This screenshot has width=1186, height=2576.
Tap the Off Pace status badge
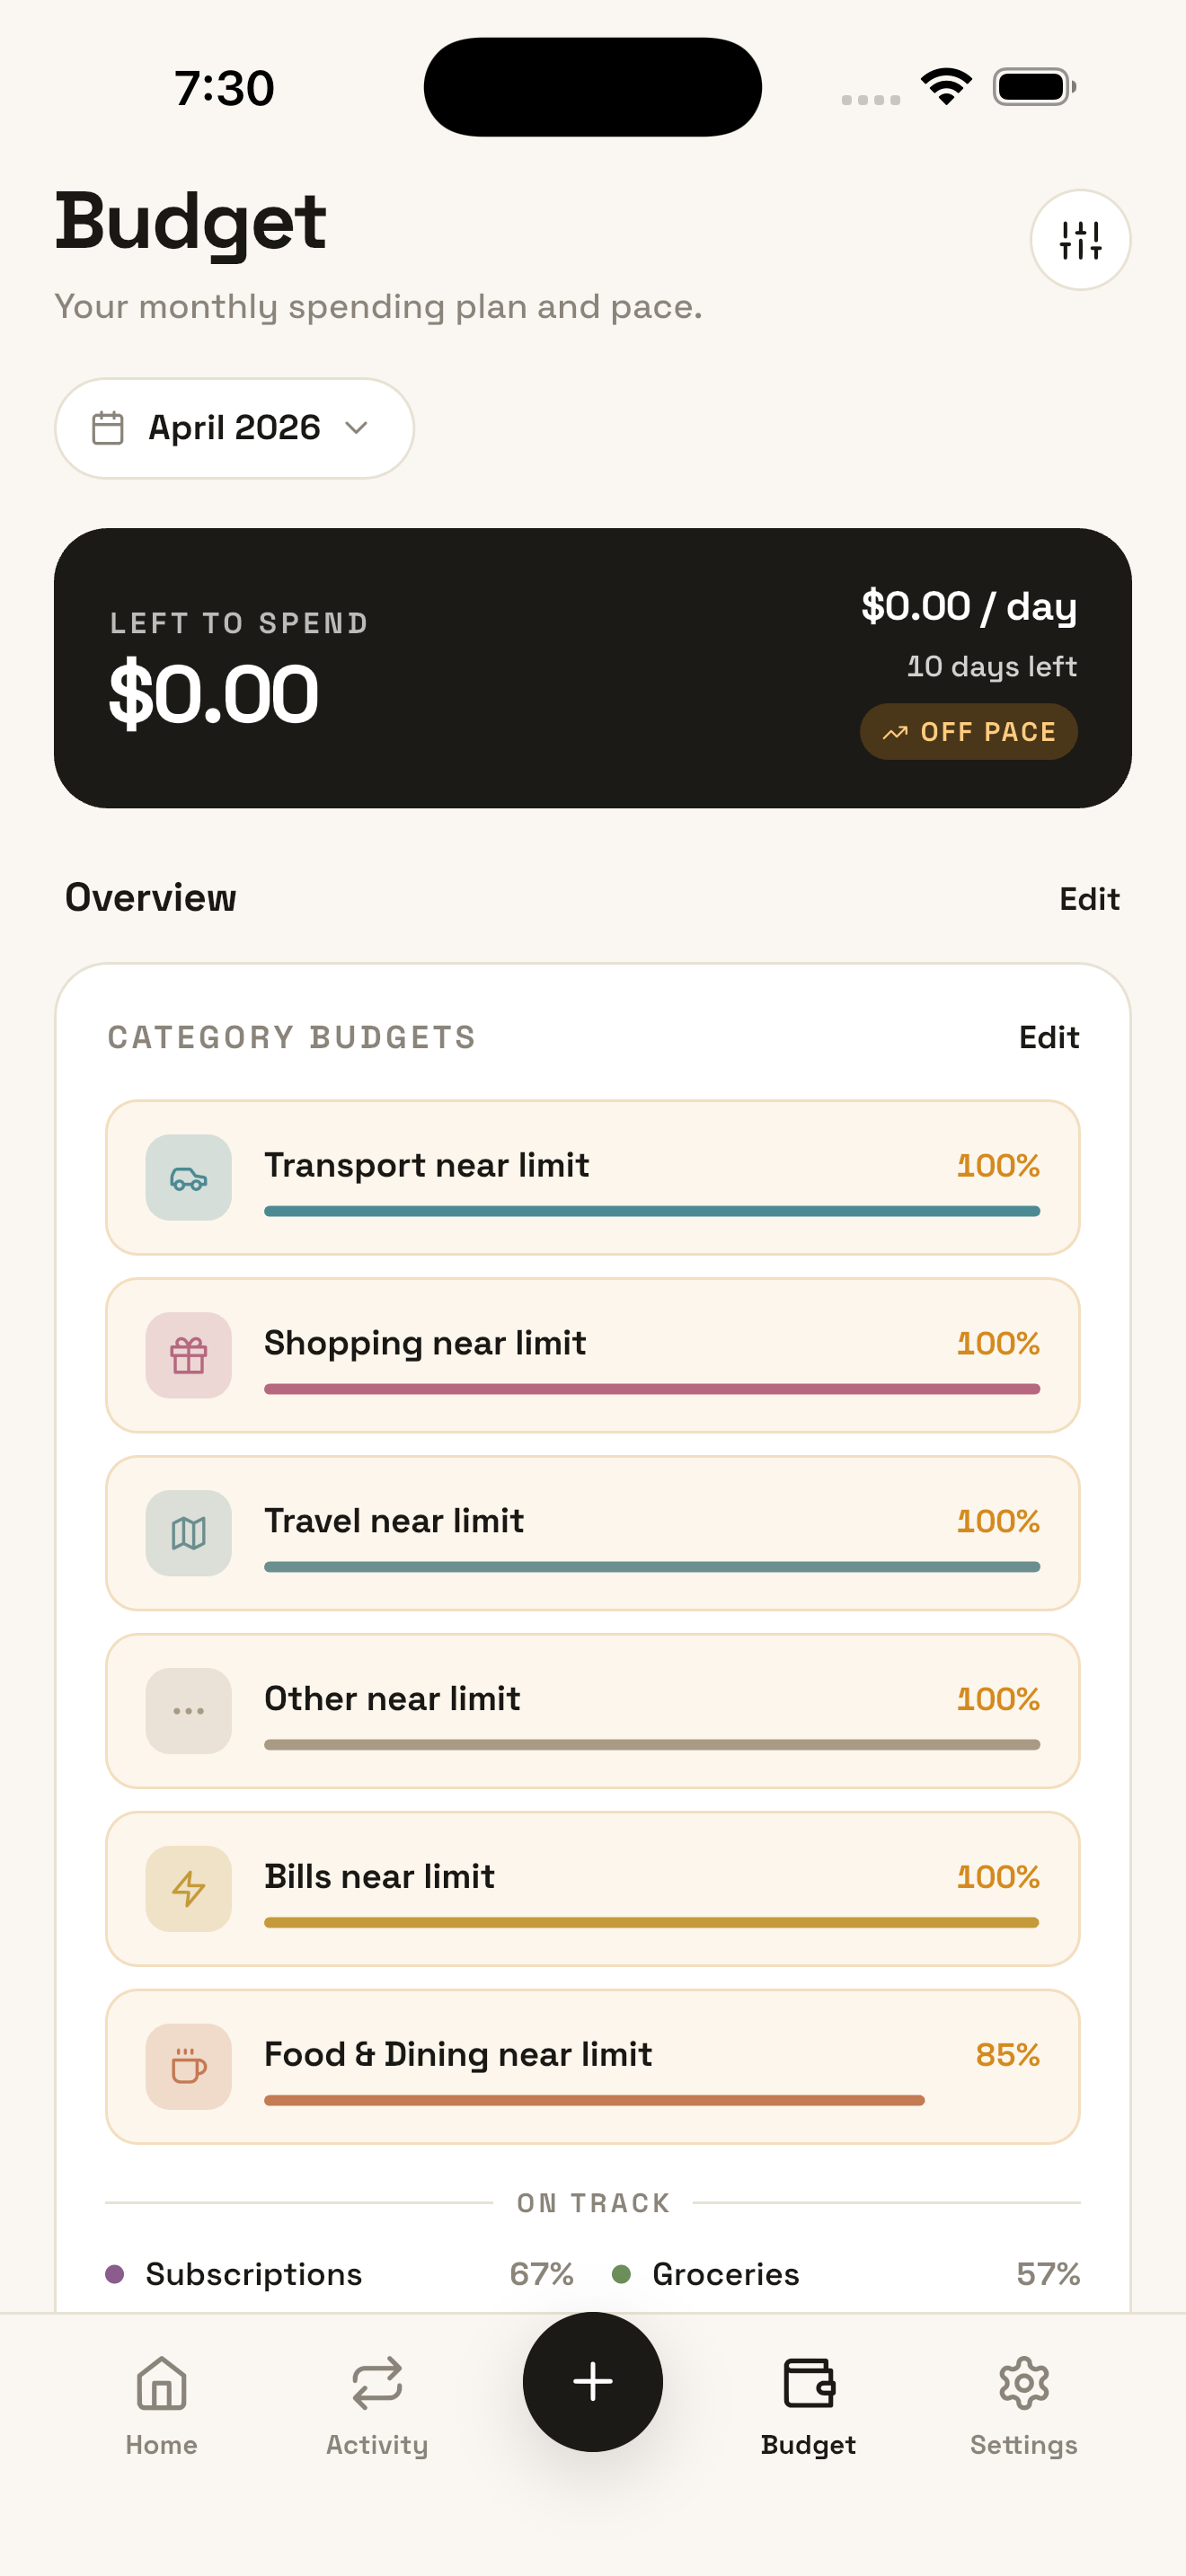968,732
